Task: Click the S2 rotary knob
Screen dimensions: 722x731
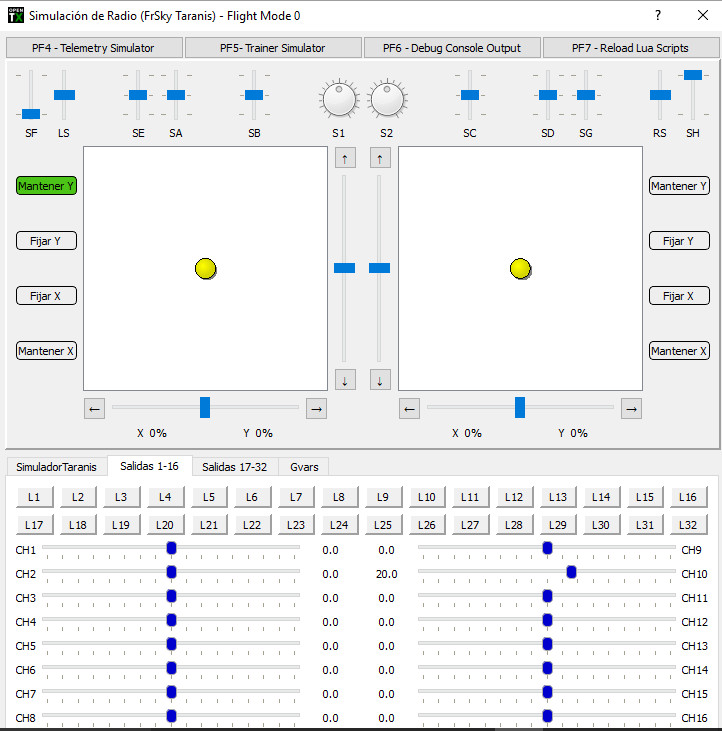Action: (x=387, y=99)
